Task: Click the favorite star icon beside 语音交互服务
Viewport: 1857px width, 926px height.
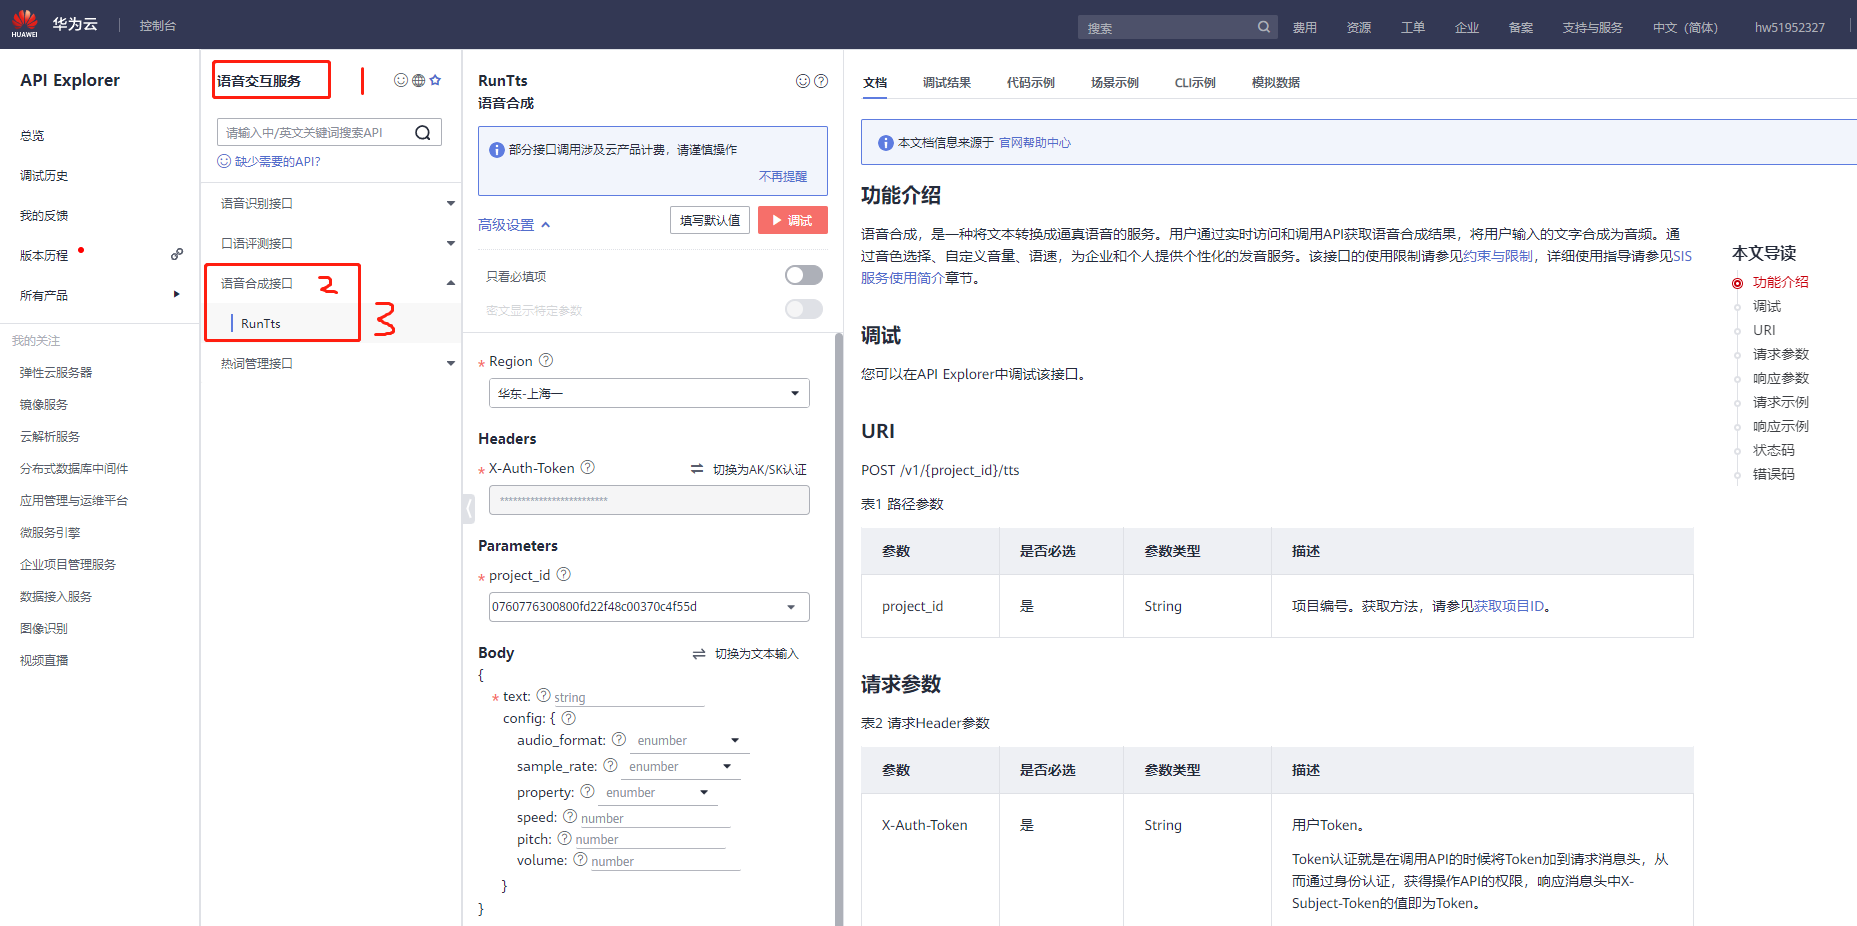Action: [x=435, y=80]
